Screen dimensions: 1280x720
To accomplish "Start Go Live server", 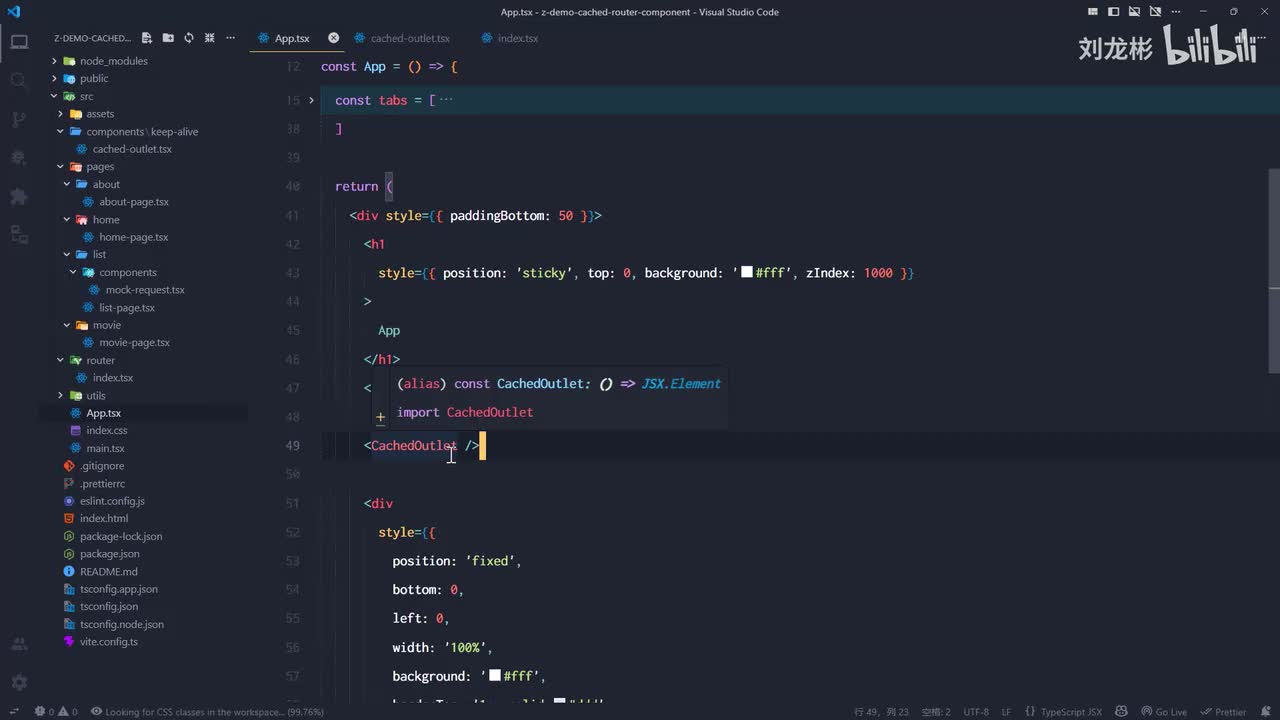I will [x=1164, y=712].
